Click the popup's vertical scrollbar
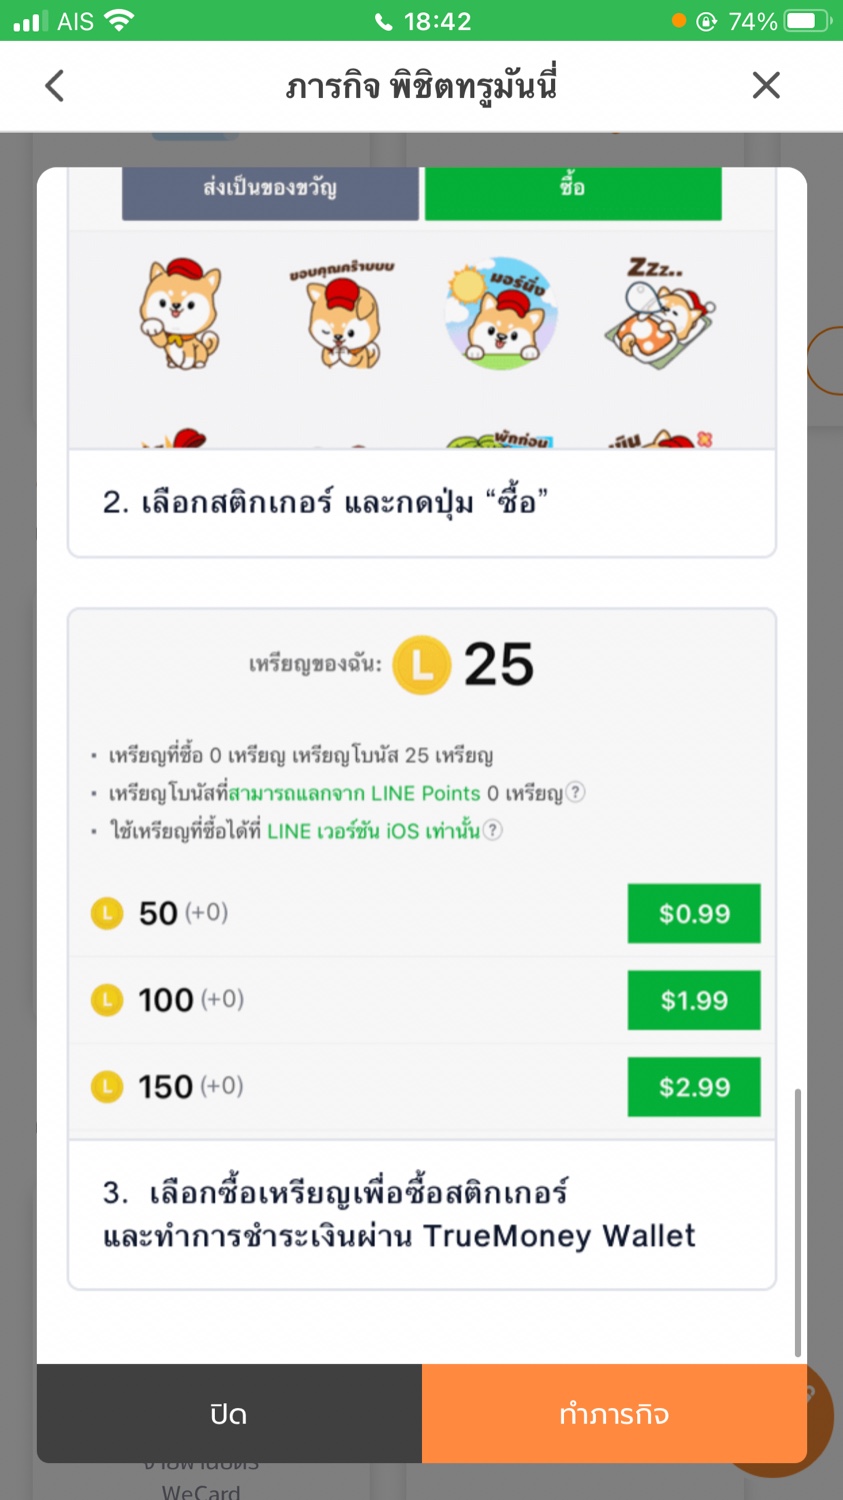This screenshot has height=1500, width=843. [x=797, y=1222]
